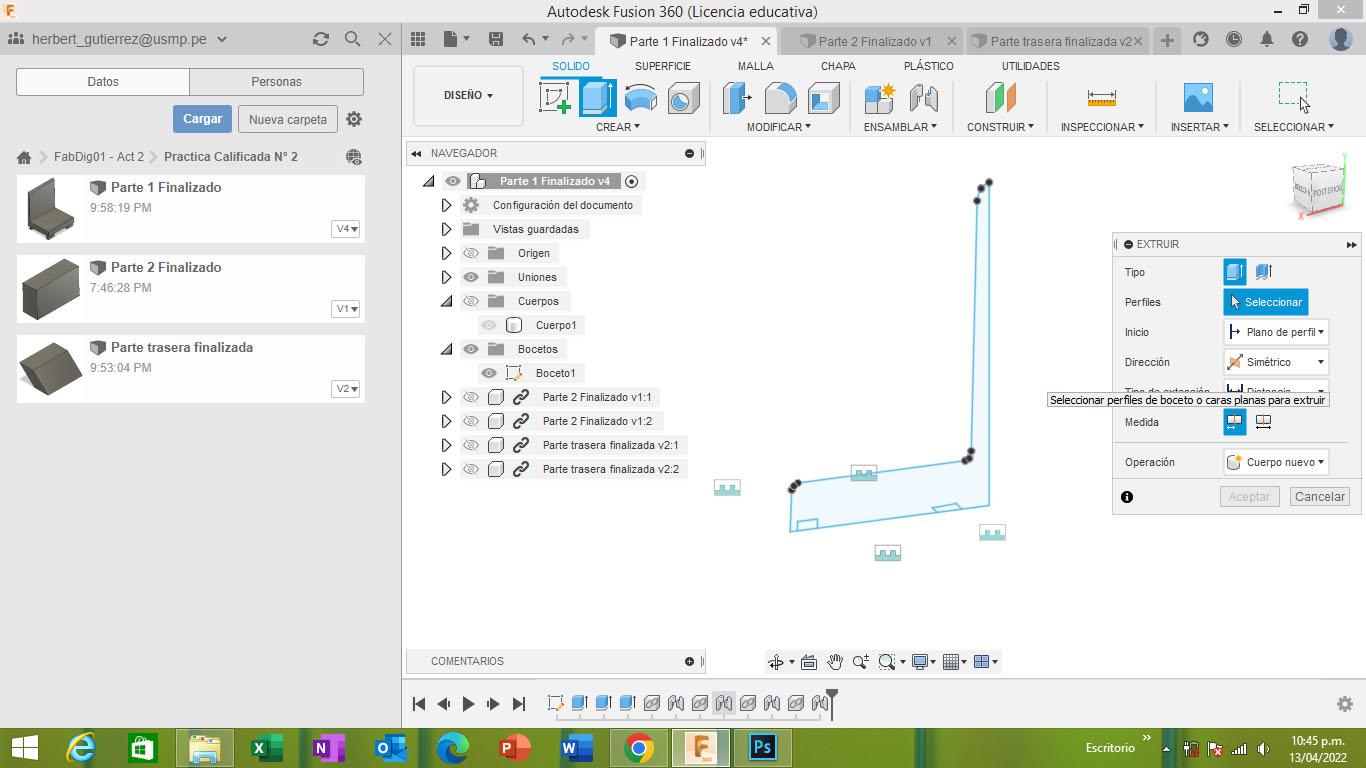Screen dimensions: 1366x768
Task: Open notifications bell icon
Action: pos(1267,39)
